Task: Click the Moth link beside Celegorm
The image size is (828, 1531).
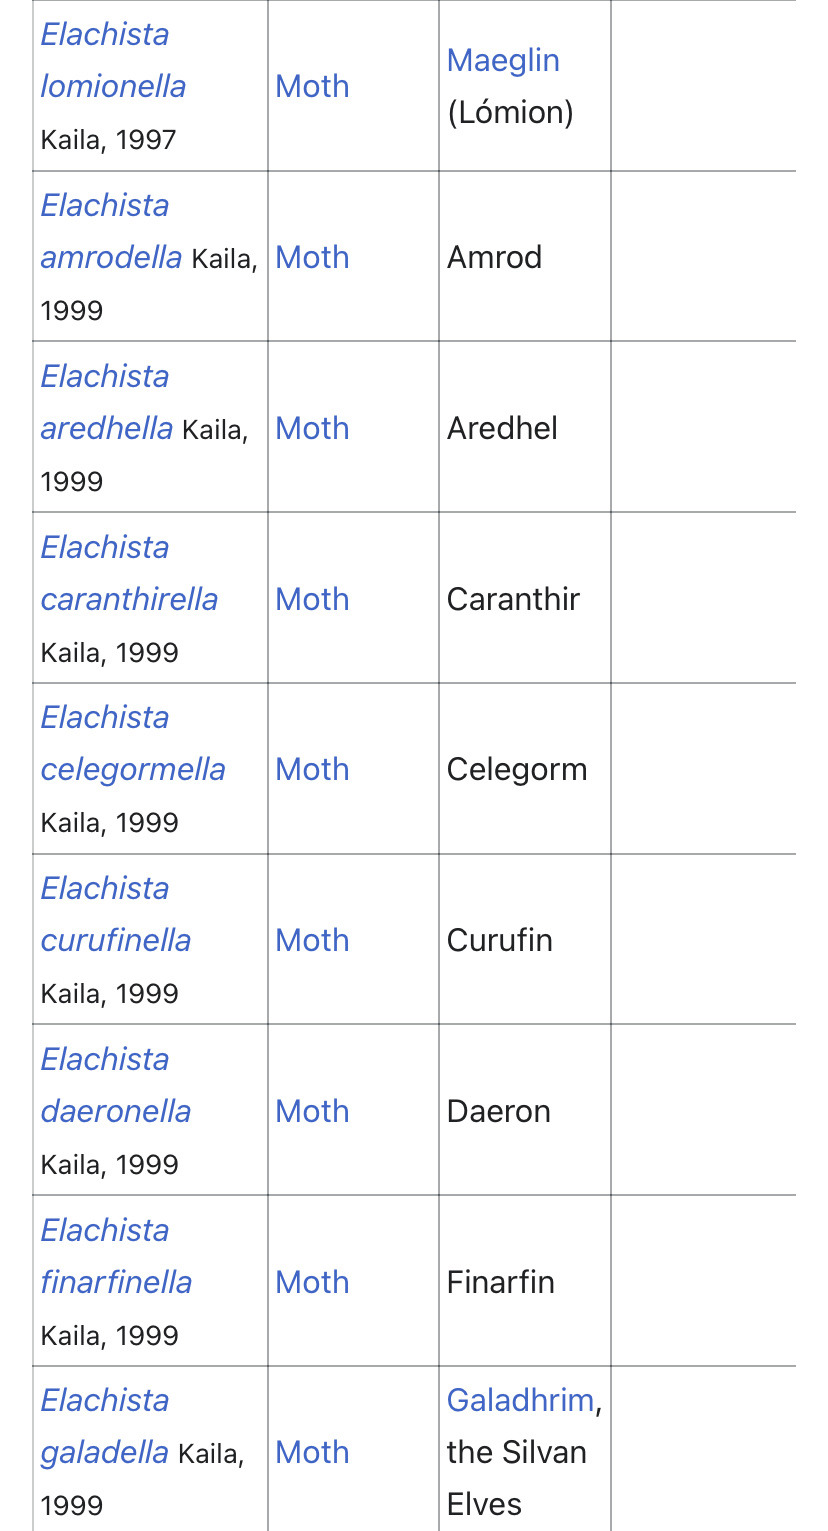Action: pos(312,769)
